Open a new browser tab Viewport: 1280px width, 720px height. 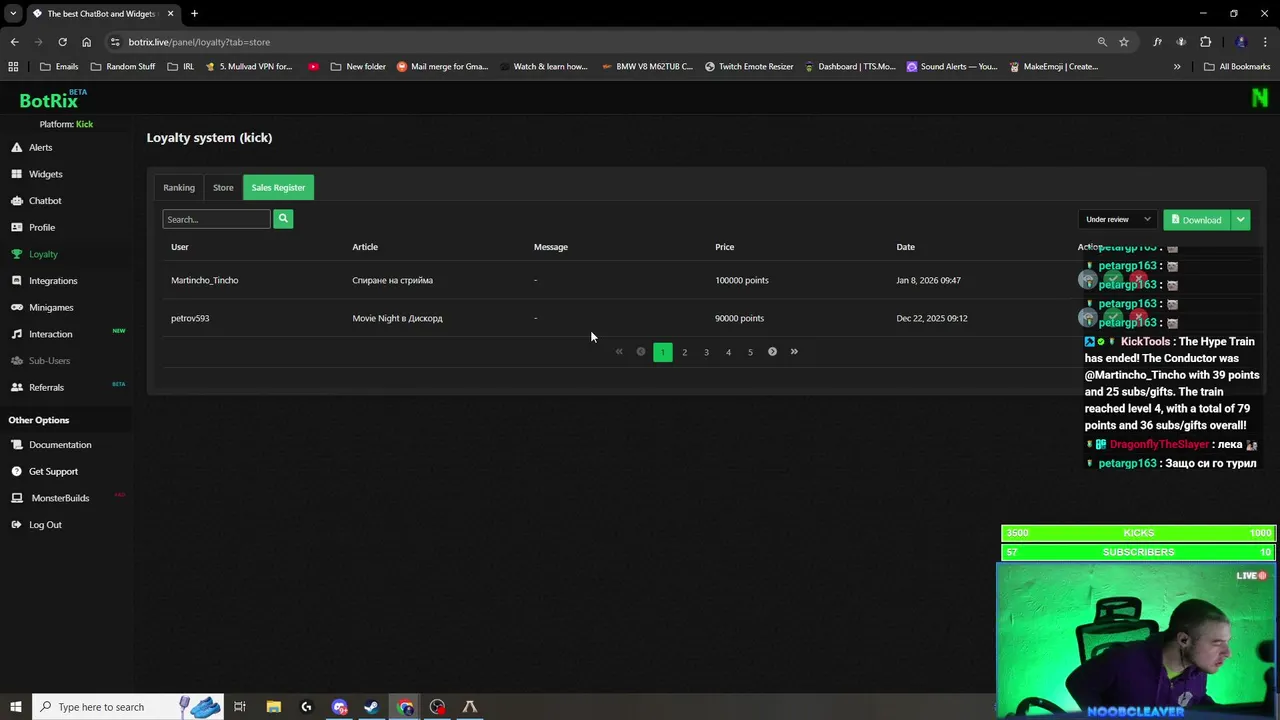[194, 14]
